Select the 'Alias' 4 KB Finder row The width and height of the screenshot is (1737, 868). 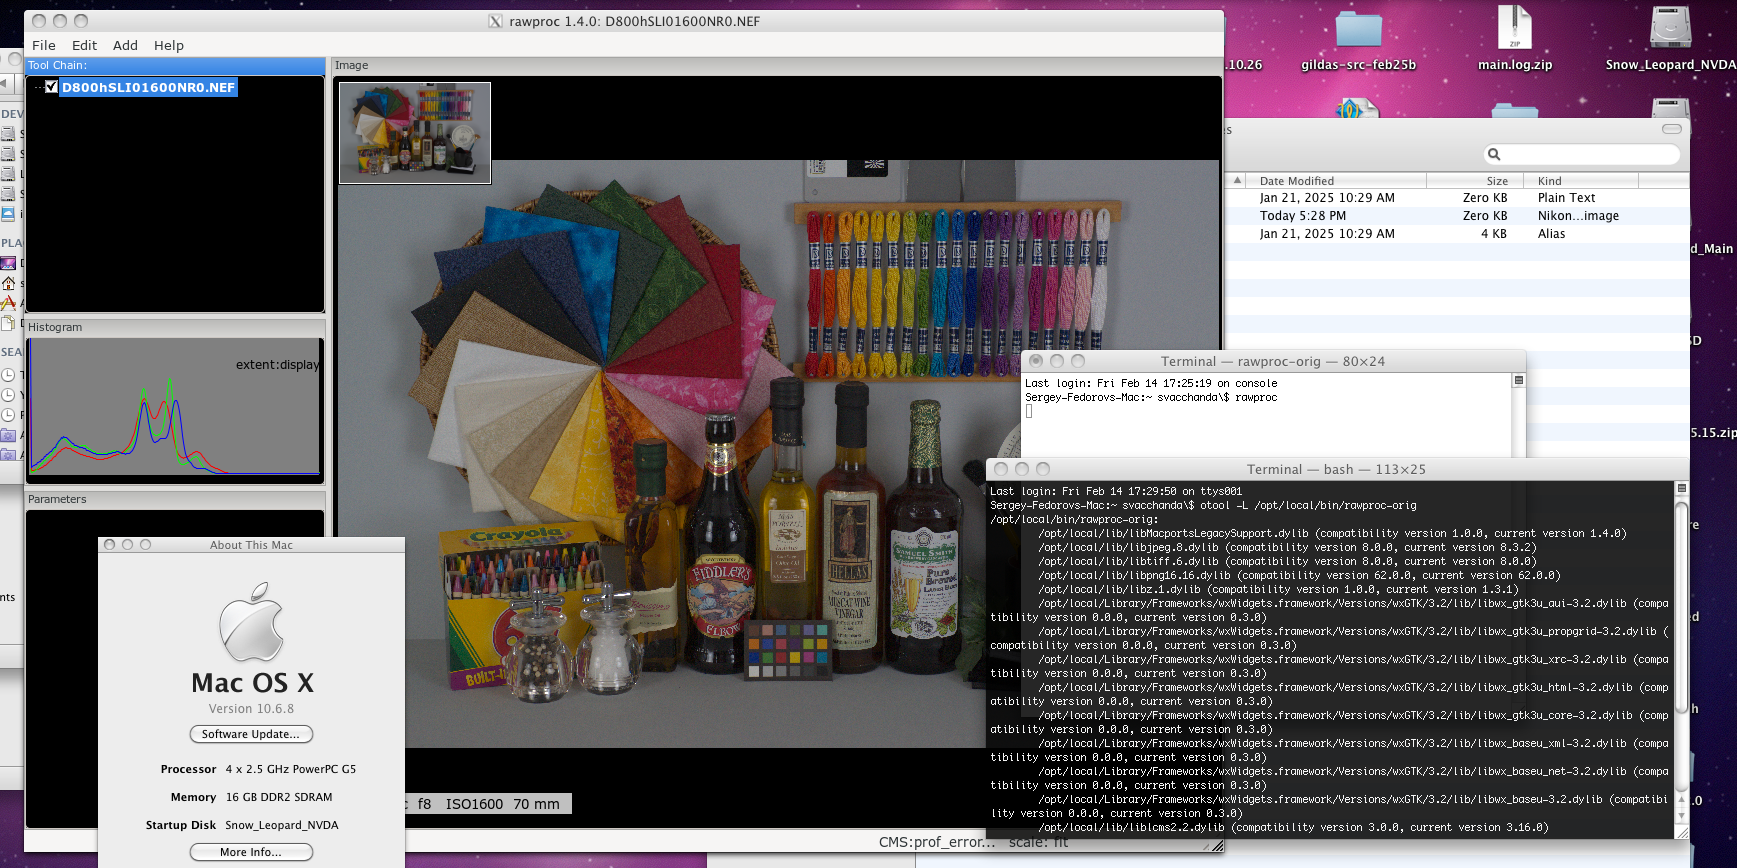tap(1458, 234)
